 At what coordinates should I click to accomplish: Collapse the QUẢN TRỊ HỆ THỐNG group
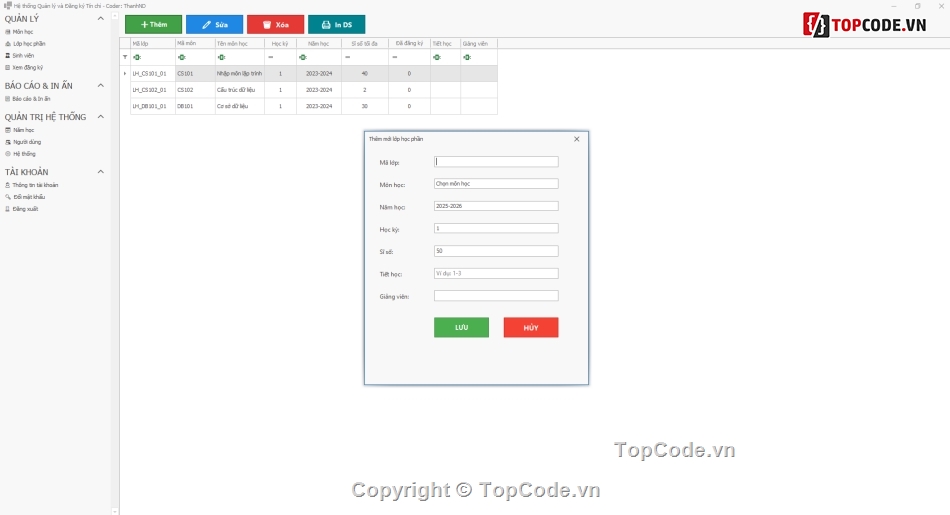(x=101, y=116)
